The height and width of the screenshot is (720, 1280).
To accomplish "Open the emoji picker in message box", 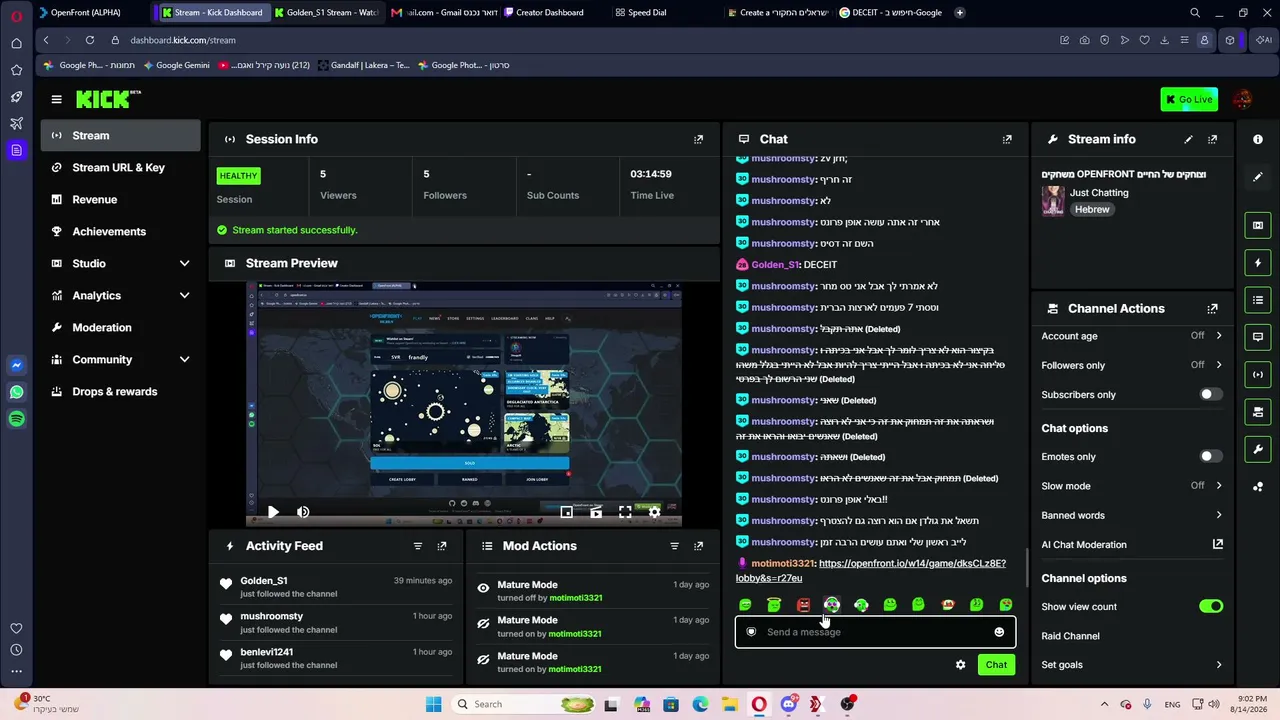I will coord(999,632).
